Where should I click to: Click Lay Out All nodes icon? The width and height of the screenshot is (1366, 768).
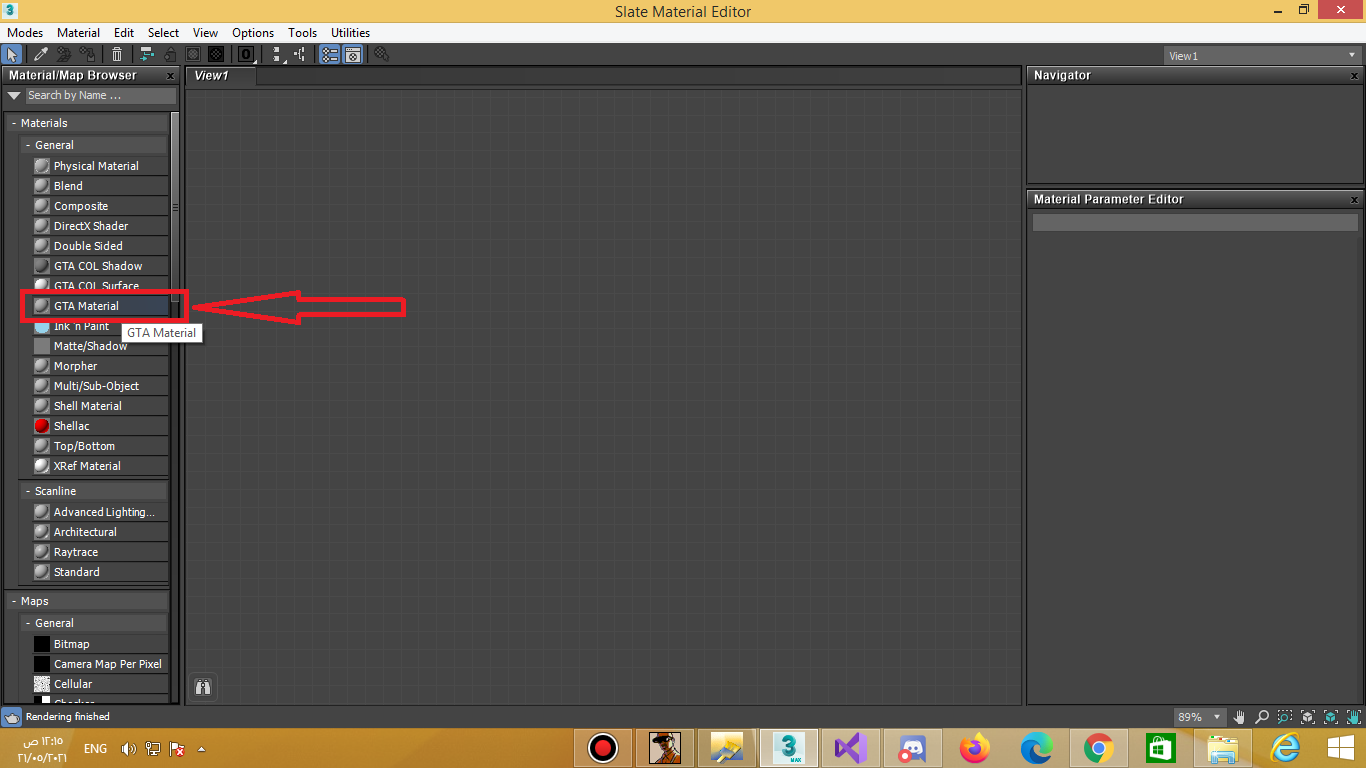277,55
